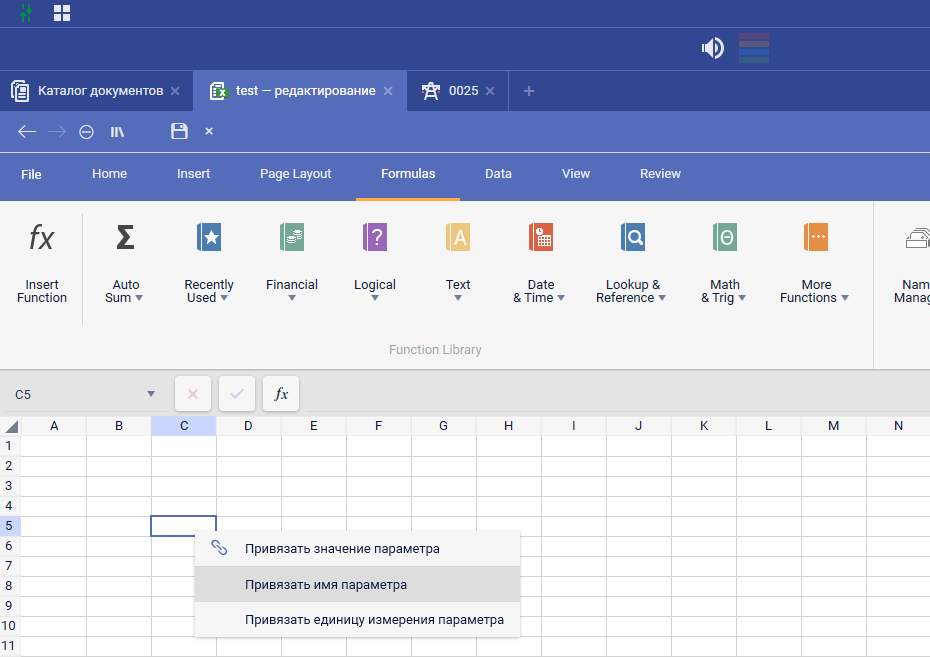Click the speaker volume icon
This screenshot has height=657, width=930.
pos(712,48)
